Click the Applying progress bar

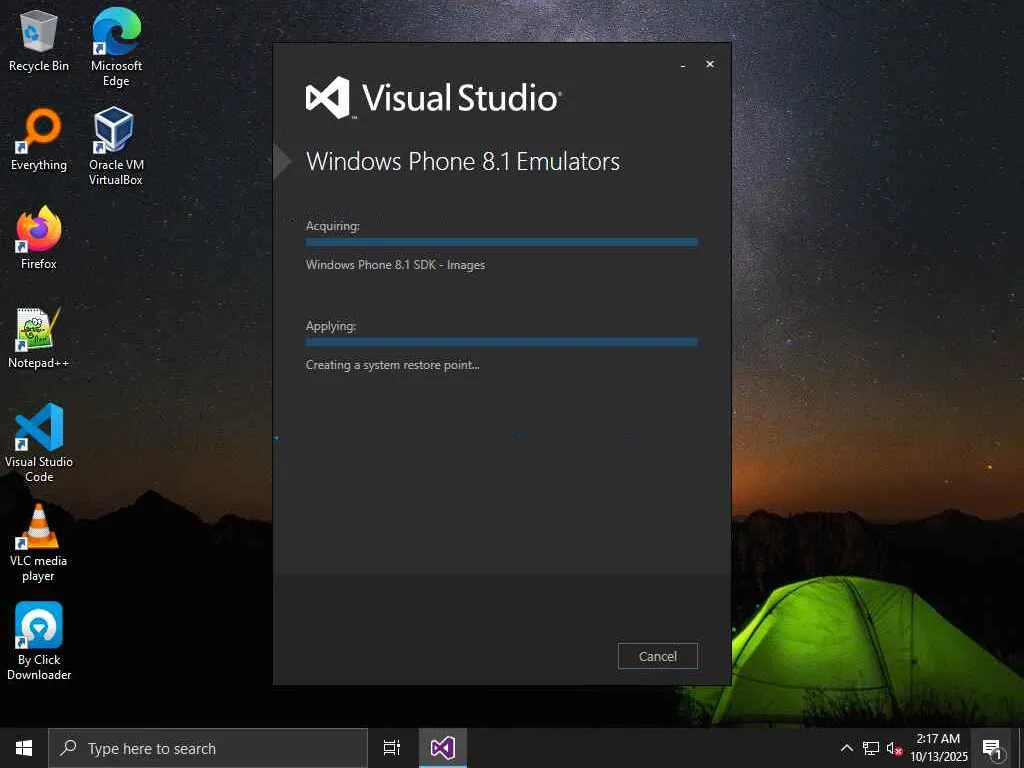pyautogui.click(x=502, y=342)
